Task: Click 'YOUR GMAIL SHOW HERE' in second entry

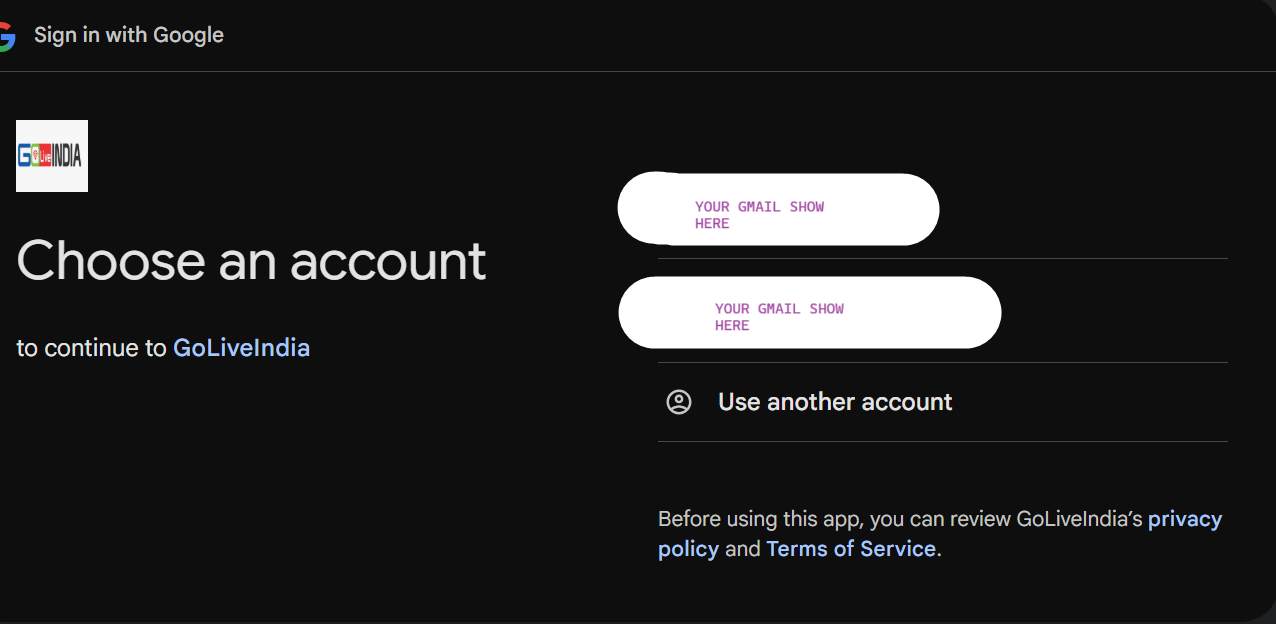Action: (x=780, y=317)
